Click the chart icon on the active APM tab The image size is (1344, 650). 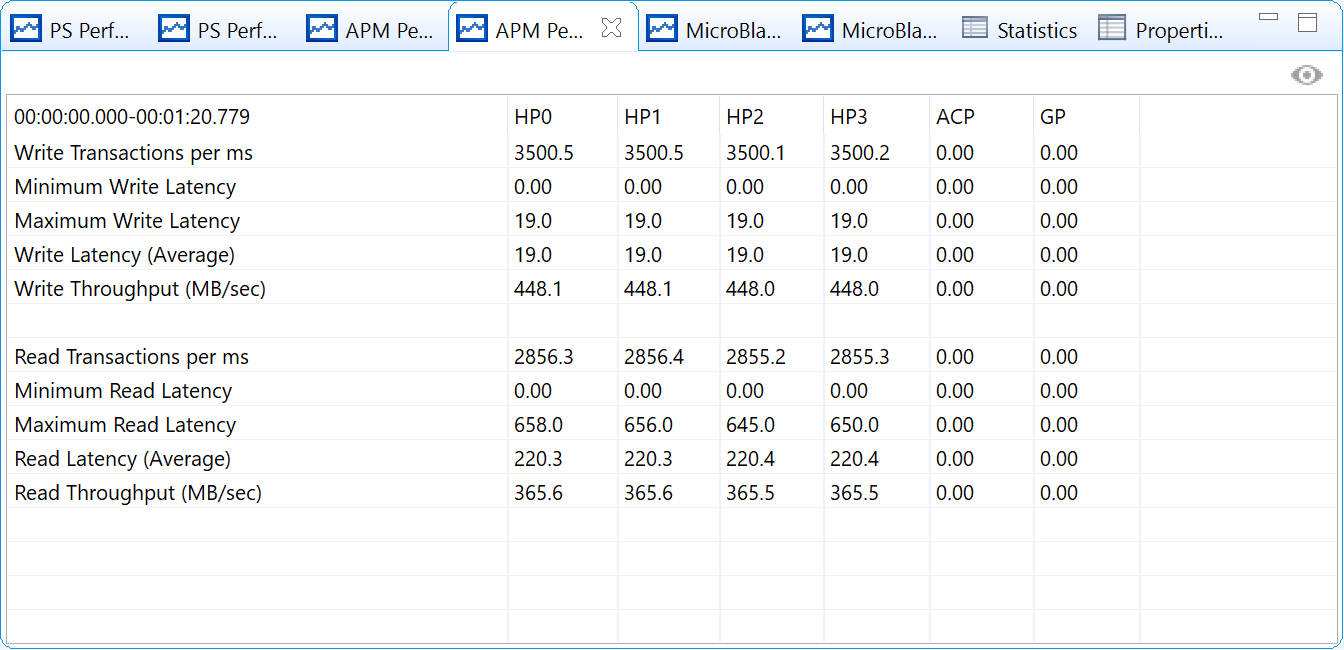[x=472, y=29]
